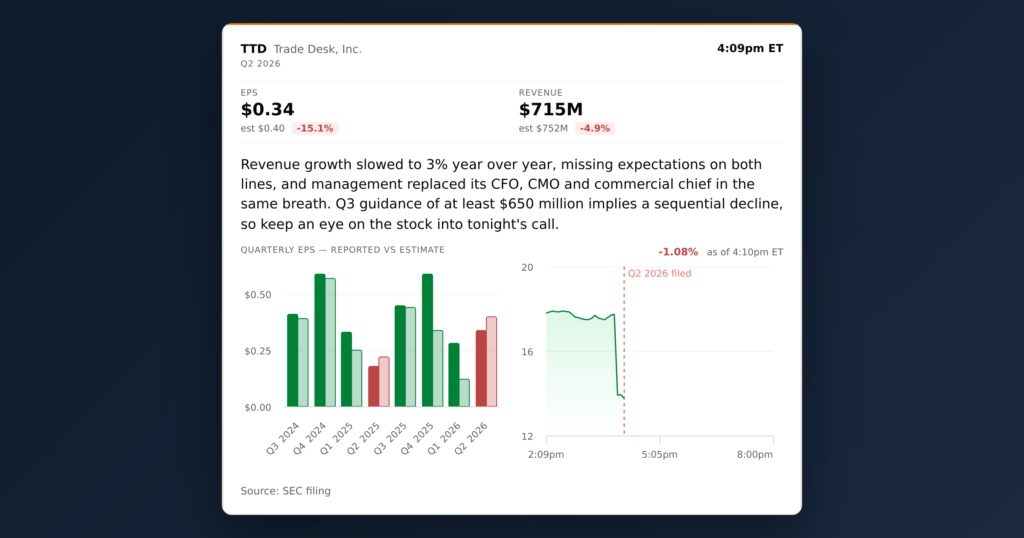Image resolution: width=1024 pixels, height=538 pixels.
Task: Click the -1.08% price change figure
Action: tap(678, 252)
